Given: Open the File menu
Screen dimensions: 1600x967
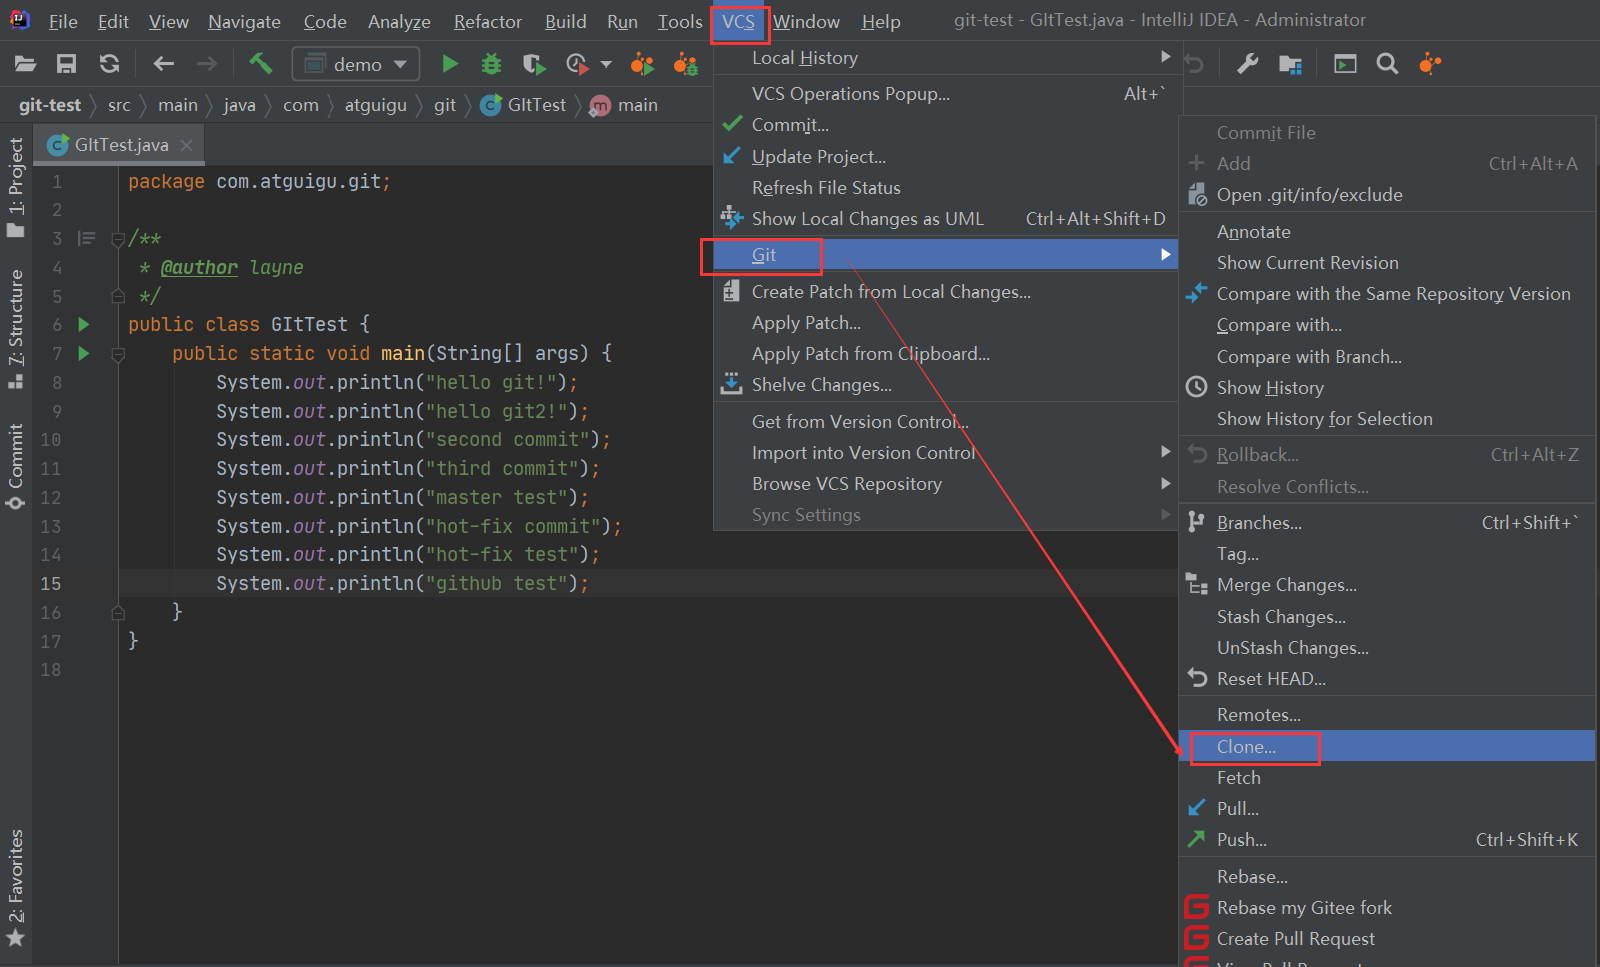Looking at the screenshot, I should pos(63,21).
